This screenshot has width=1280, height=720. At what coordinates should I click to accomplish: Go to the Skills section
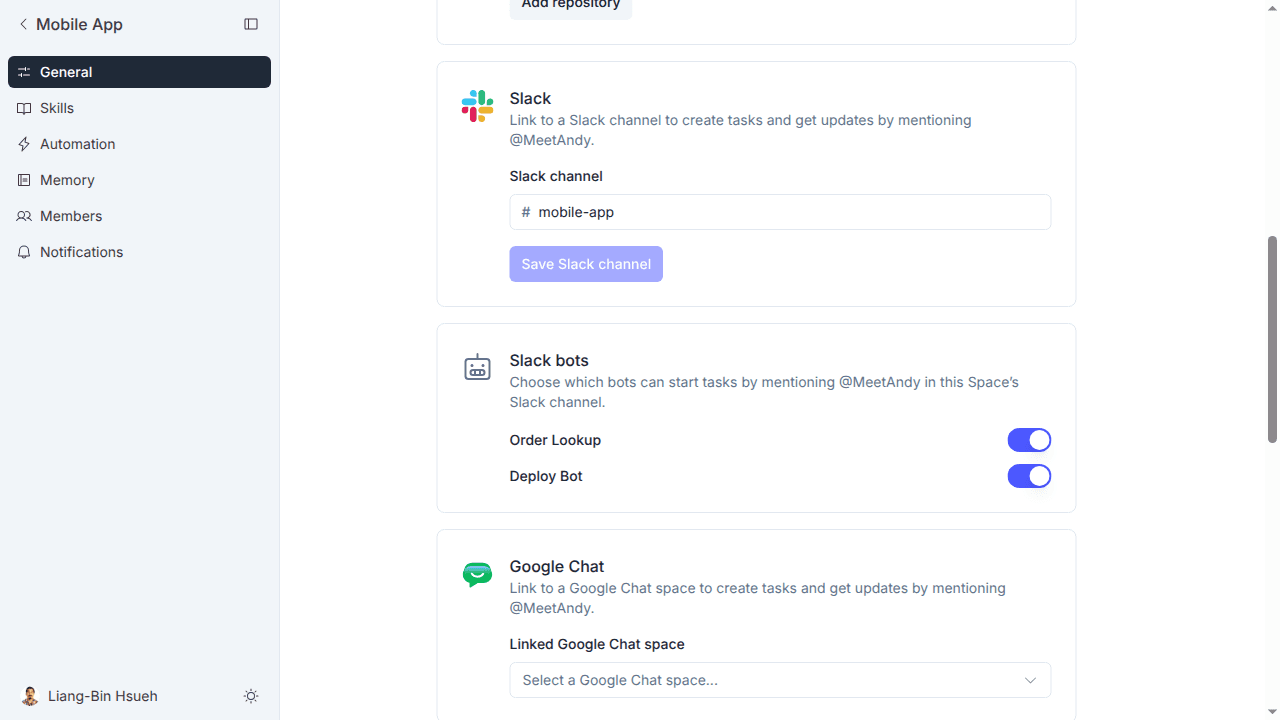[x=139, y=108]
